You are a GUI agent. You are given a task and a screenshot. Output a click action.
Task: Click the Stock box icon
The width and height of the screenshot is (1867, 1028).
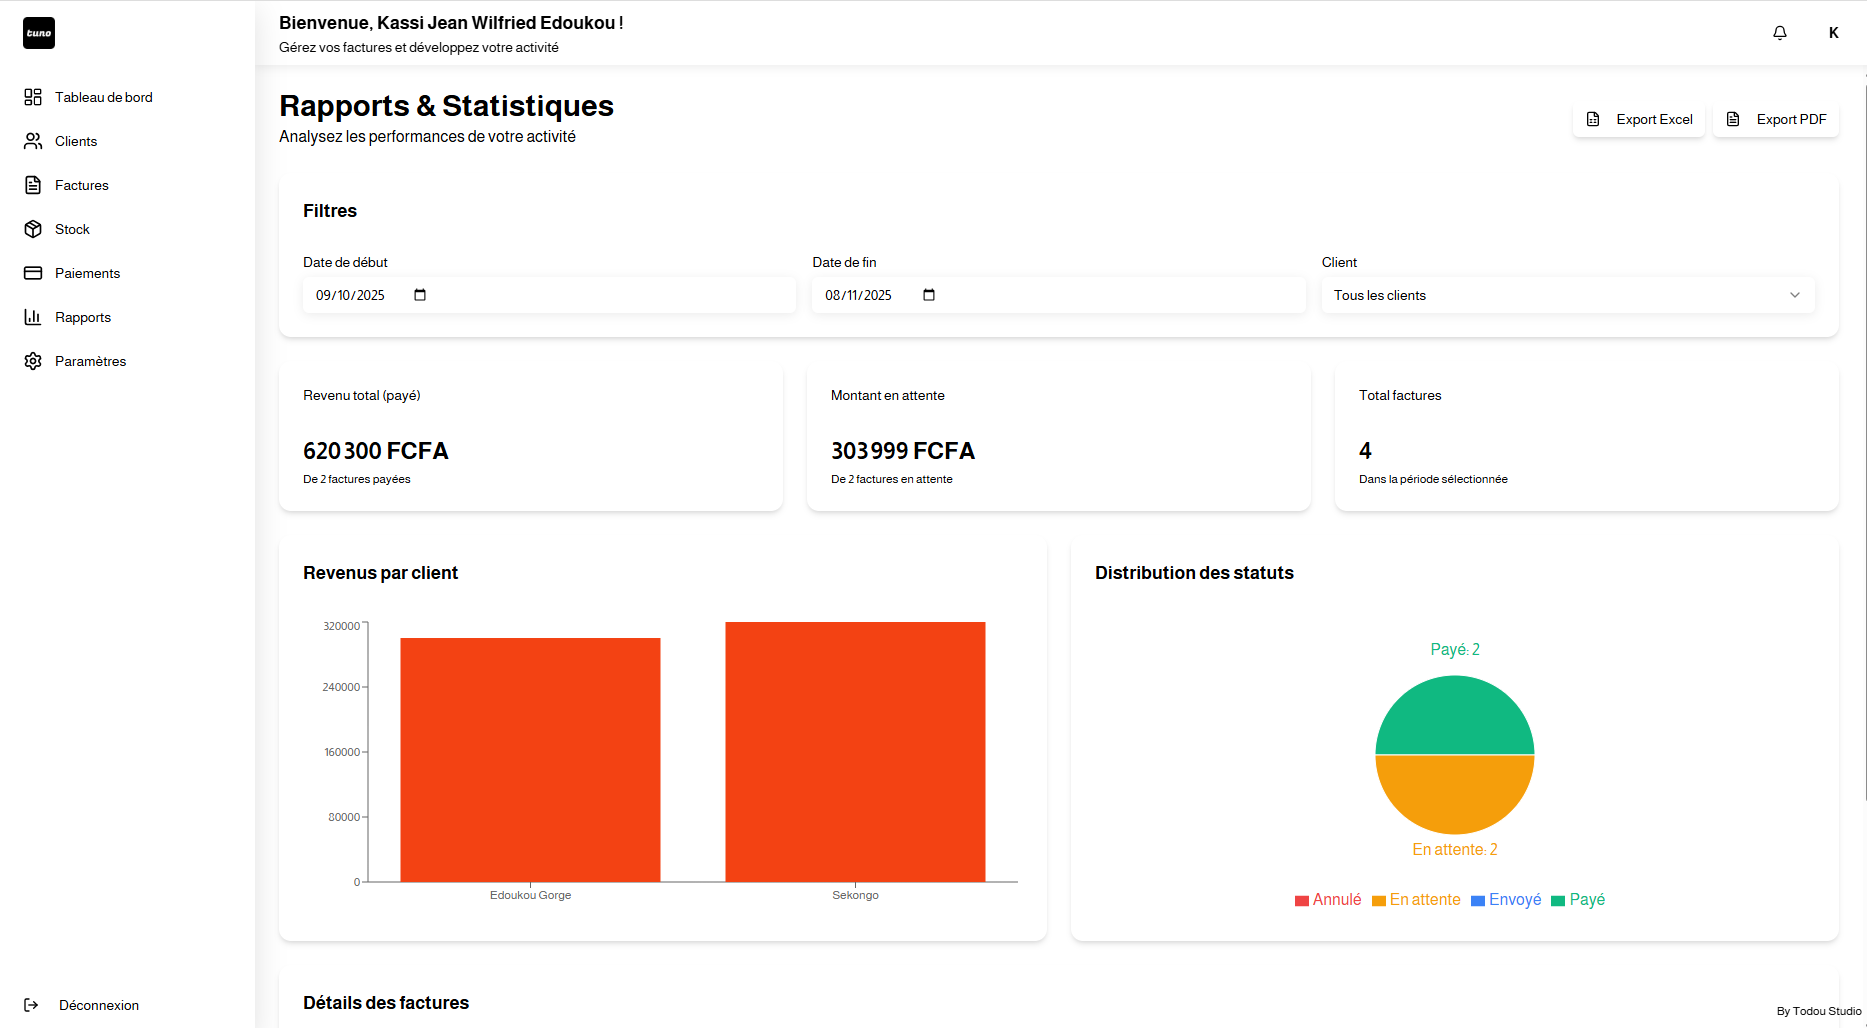(x=33, y=229)
